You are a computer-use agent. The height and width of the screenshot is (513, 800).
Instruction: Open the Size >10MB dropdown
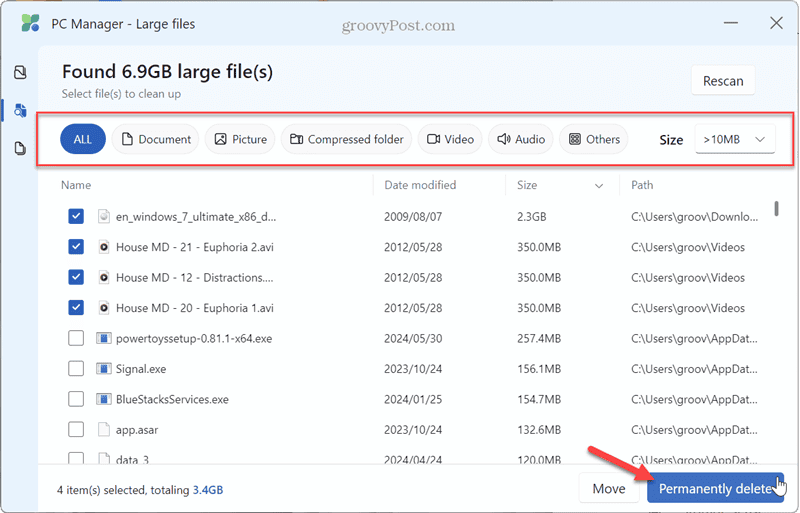coord(735,139)
